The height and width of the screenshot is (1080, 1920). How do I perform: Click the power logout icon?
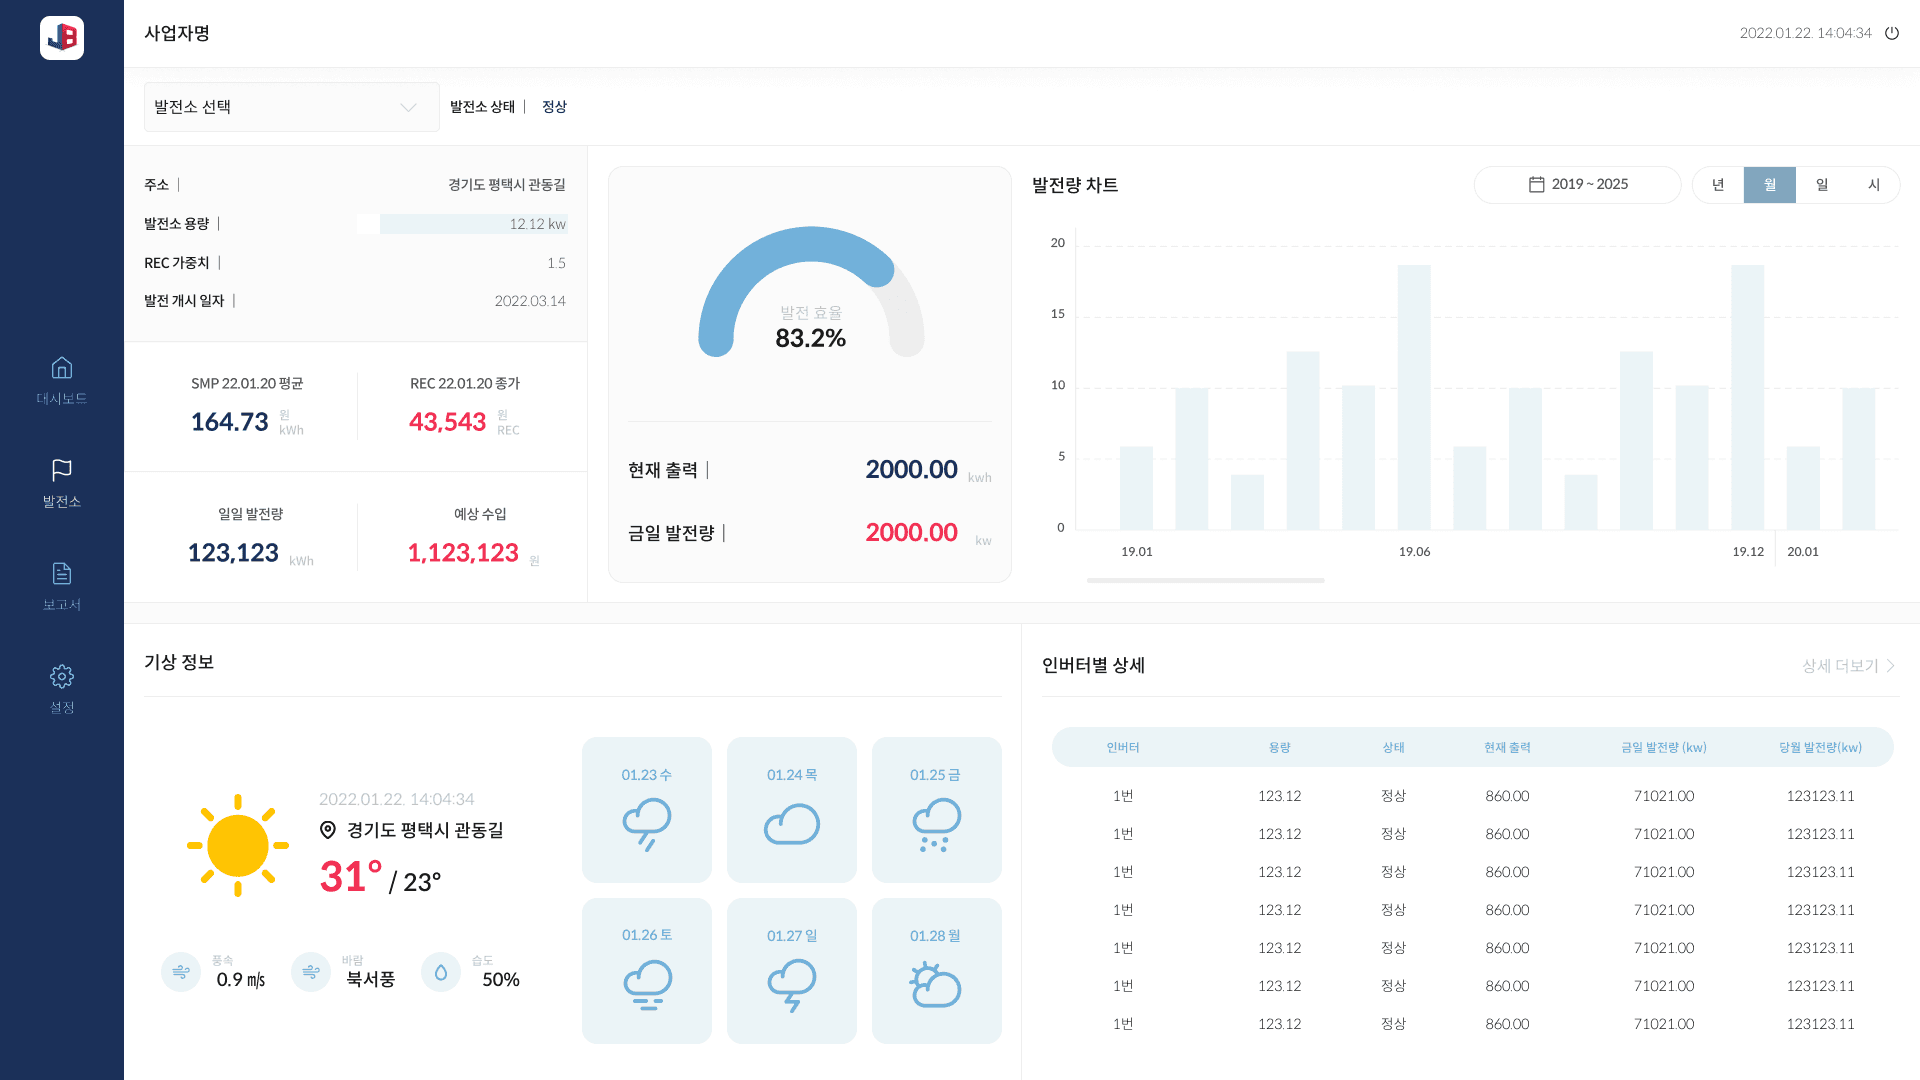pyautogui.click(x=1892, y=33)
